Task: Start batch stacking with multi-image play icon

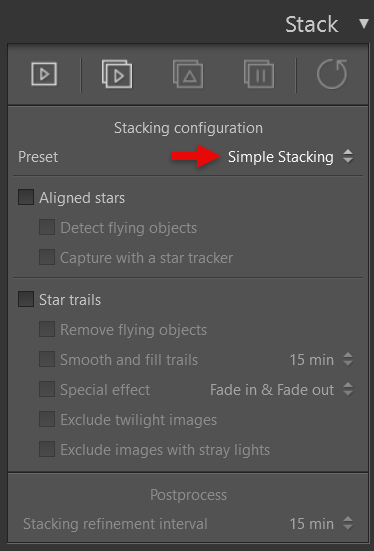Action: (117, 74)
